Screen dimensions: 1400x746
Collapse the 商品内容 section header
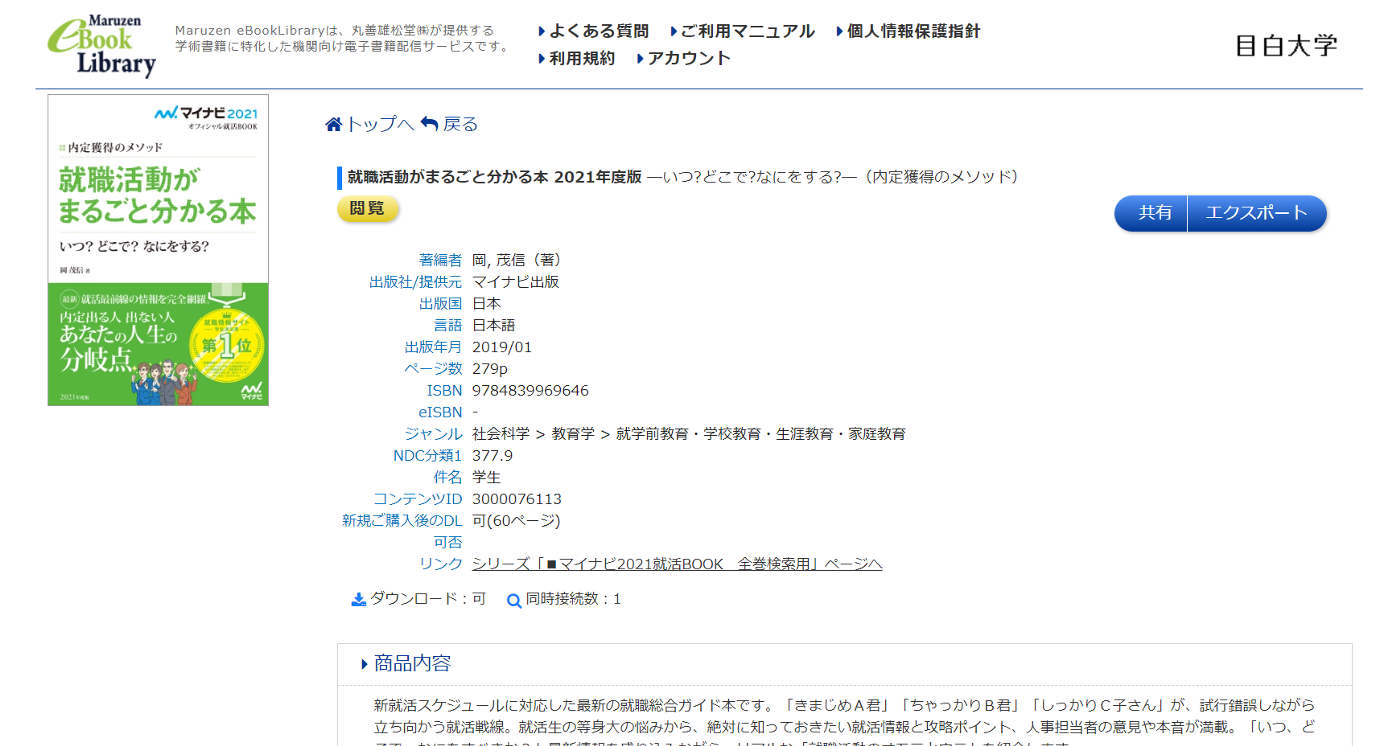(844, 663)
